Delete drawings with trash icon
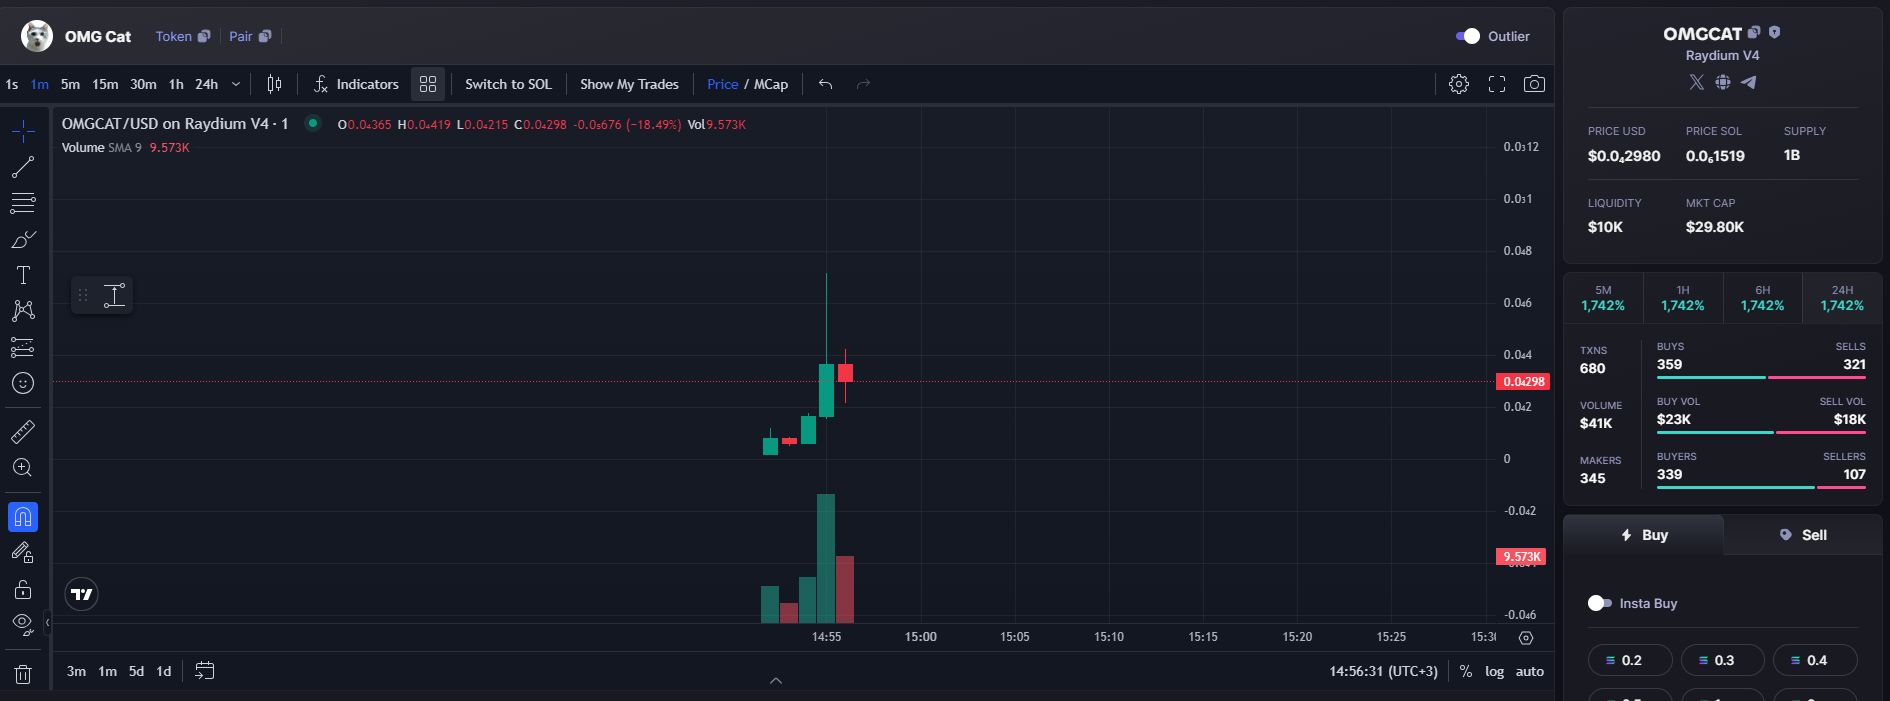Image resolution: width=1890 pixels, height=701 pixels. 23,675
